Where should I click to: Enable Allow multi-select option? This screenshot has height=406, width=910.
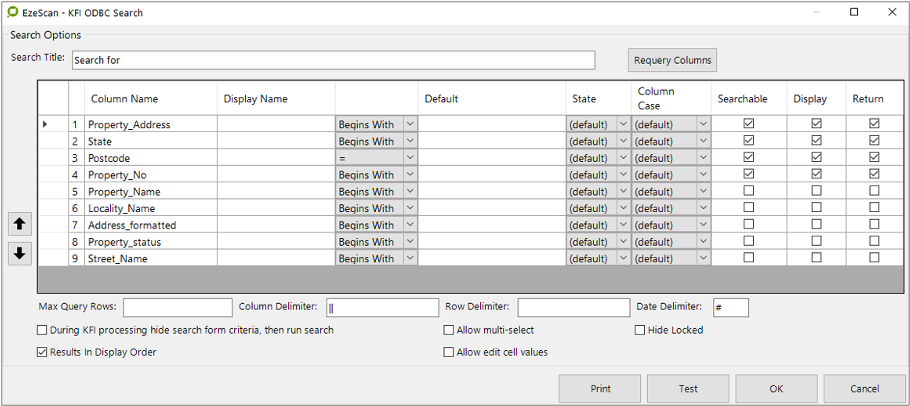tap(449, 330)
